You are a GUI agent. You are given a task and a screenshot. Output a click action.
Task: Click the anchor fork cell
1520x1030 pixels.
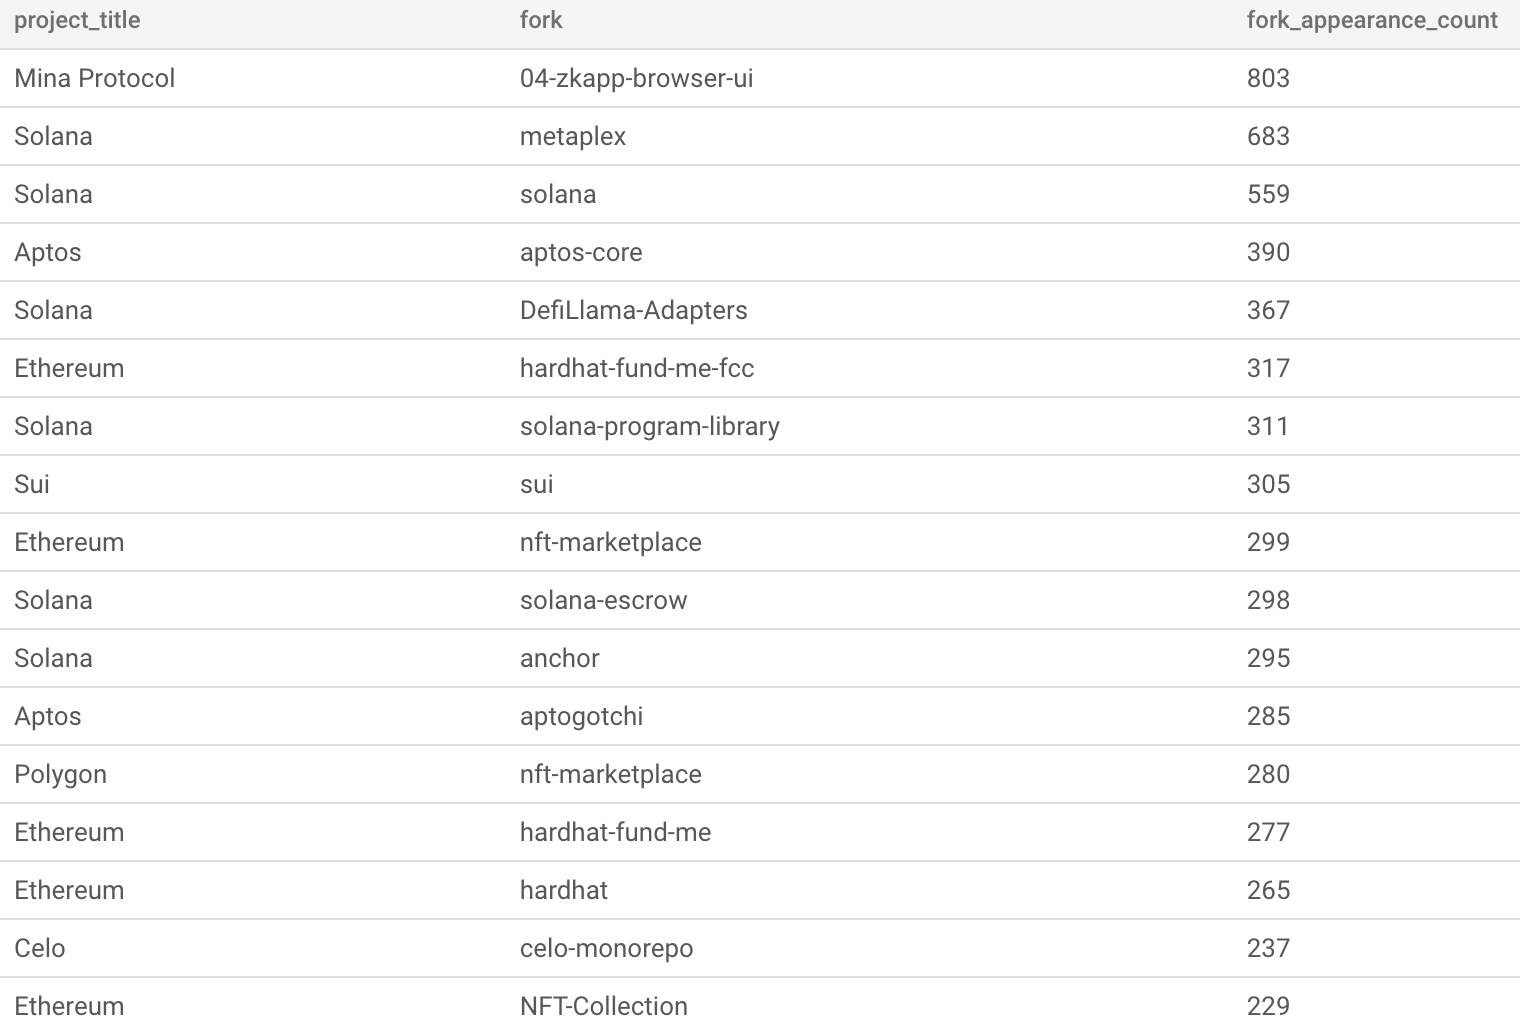[560, 658]
